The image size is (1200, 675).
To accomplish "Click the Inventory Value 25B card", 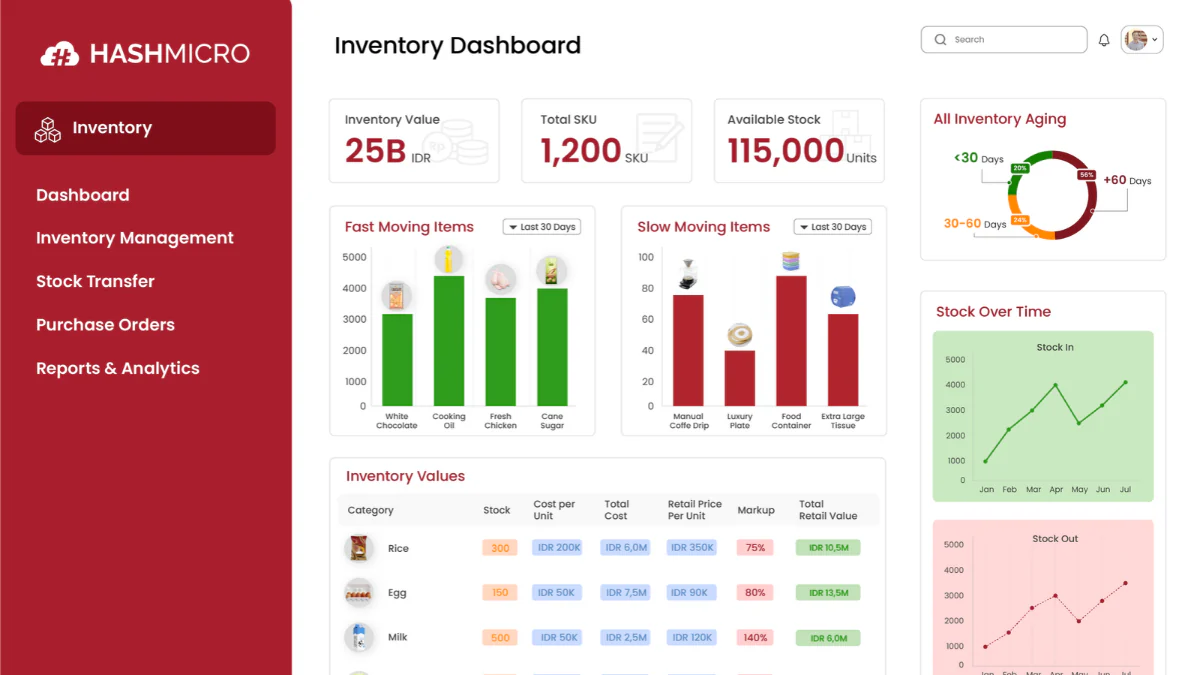I will pyautogui.click(x=414, y=141).
